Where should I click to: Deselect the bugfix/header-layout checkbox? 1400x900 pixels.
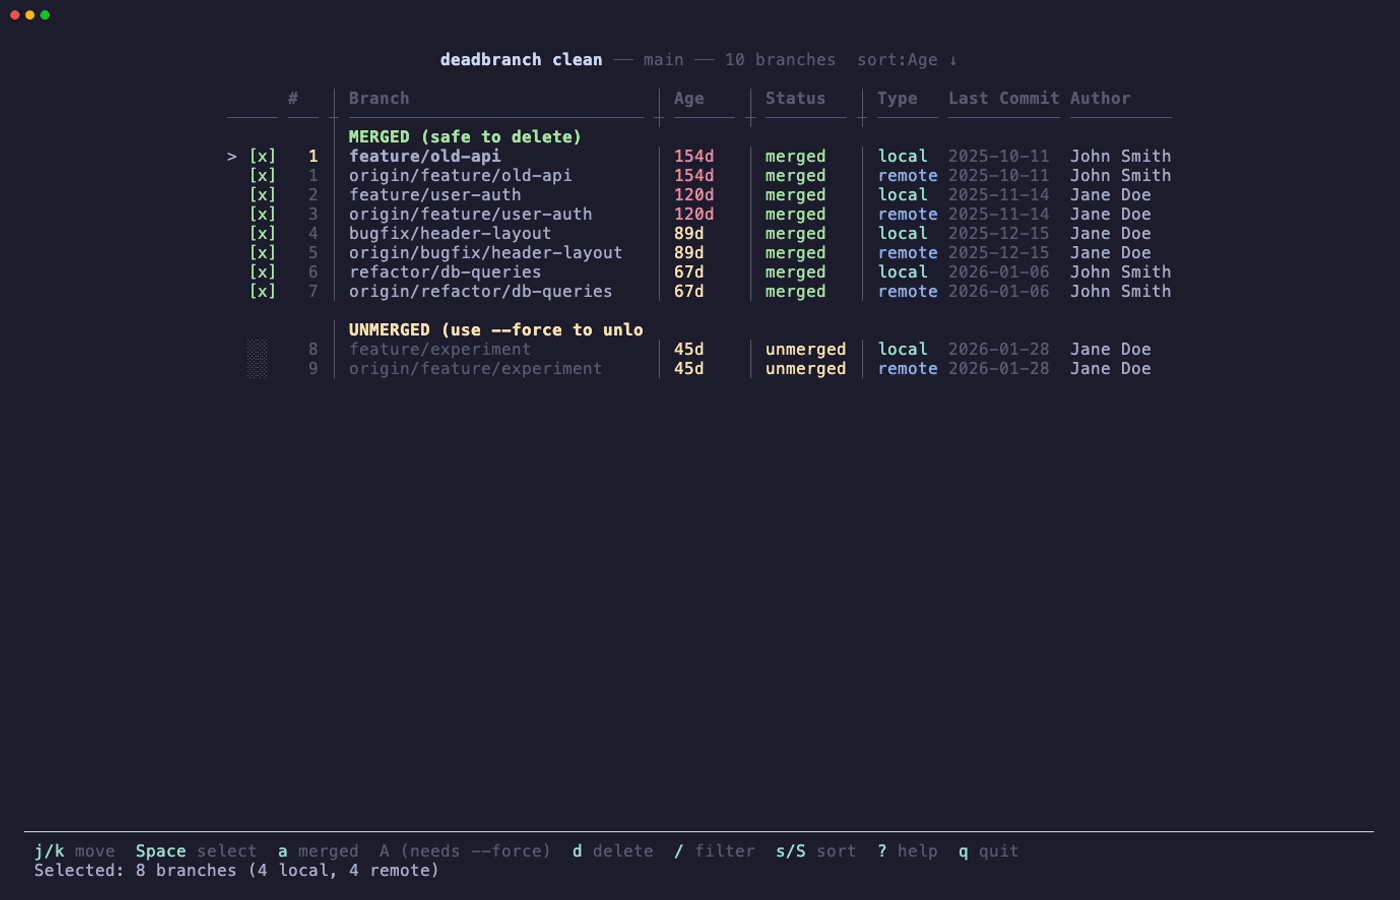(x=262, y=233)
